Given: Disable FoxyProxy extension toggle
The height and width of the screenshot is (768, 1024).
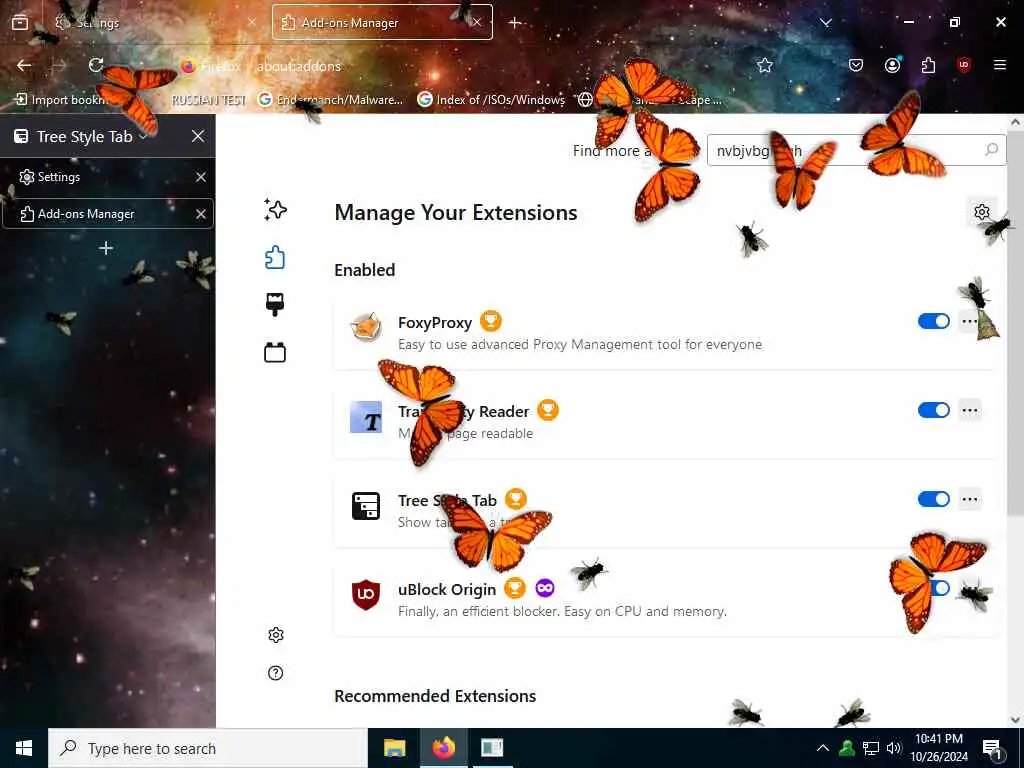Looking at the screenshot, I should pyautogui.click(x=934, y=321).
